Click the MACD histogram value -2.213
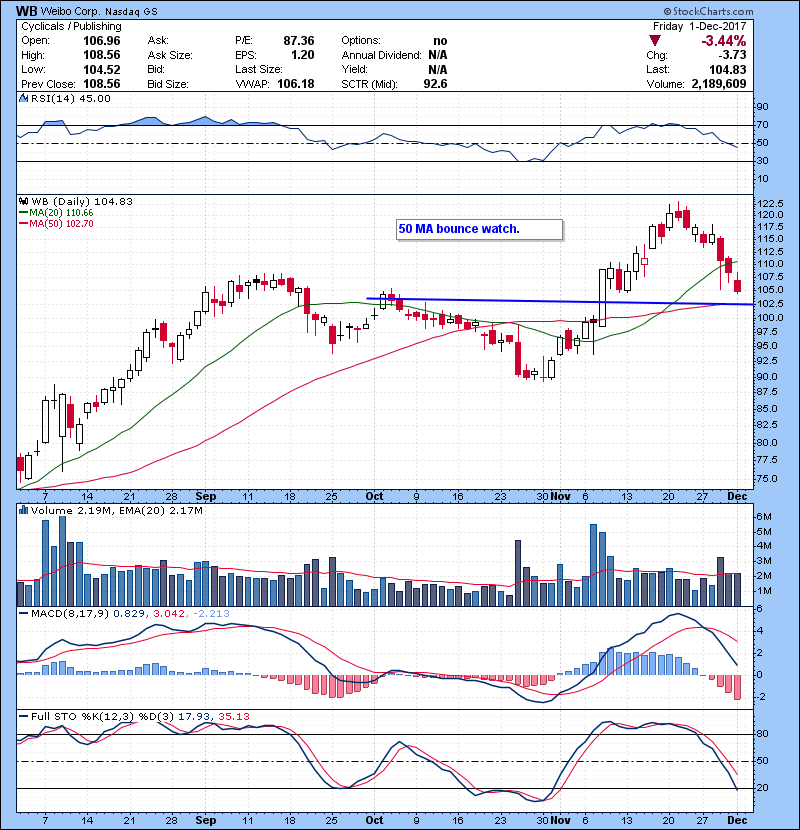The image size is (800, 830). 211,614
